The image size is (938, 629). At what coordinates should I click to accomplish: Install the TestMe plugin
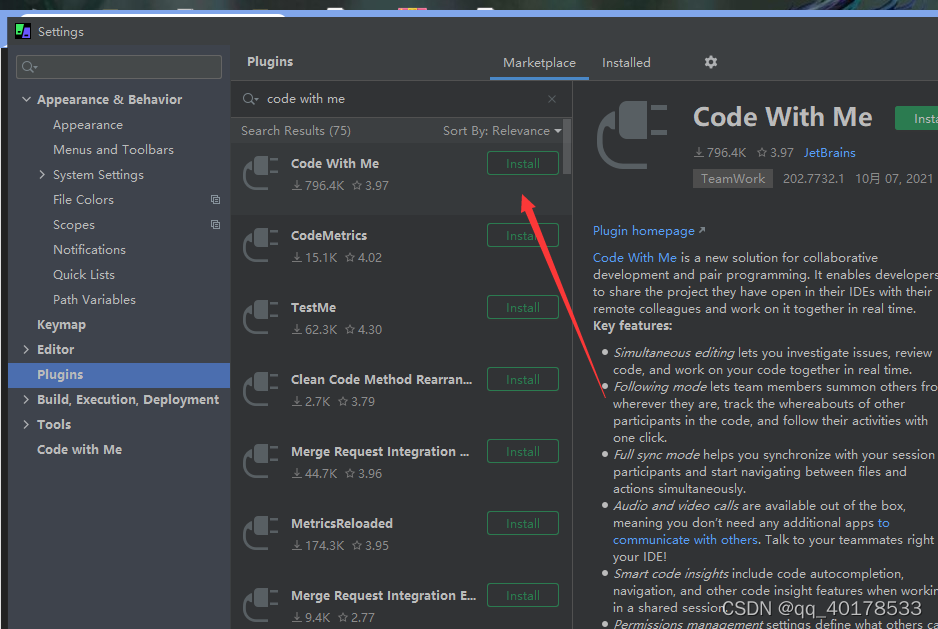coord(523,307)
